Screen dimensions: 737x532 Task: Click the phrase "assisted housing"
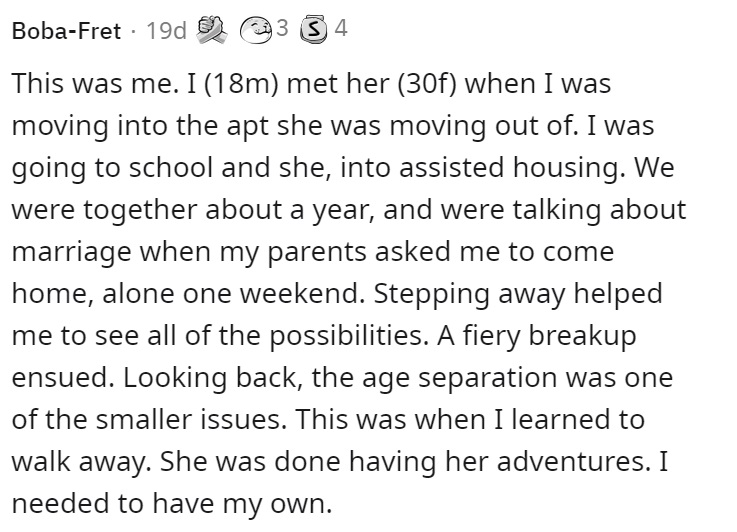click(512, 168)
